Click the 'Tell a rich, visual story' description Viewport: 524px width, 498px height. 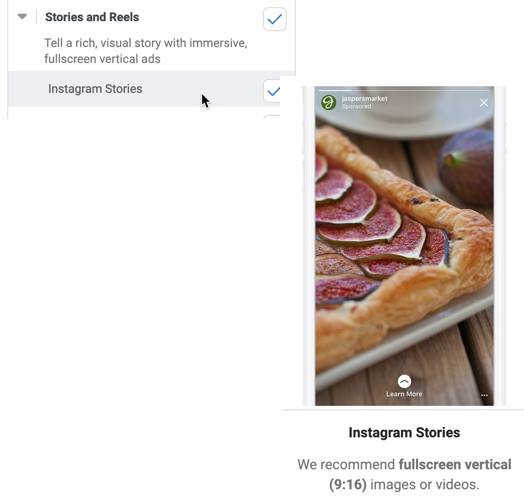point(146,51)
